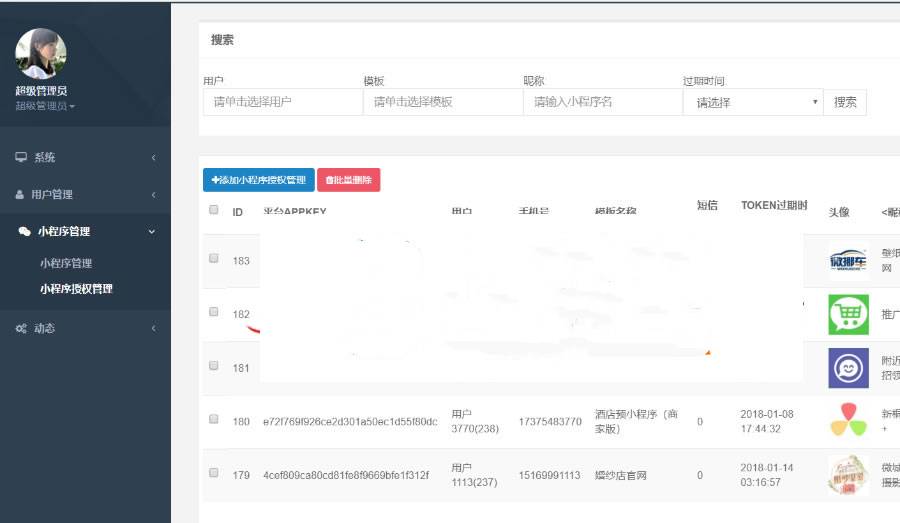900x523 pixels.
Task: Expand the 系统 sidebar menu chevron
Action: (153, 158)
